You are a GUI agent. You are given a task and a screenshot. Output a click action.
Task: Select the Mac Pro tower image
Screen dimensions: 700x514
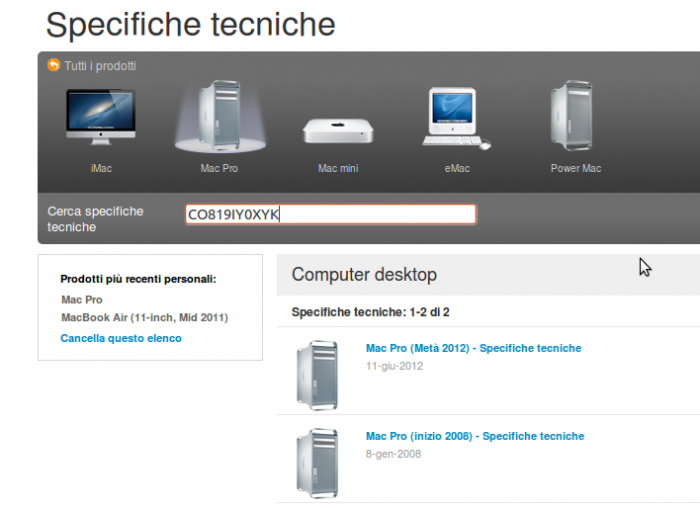coord(220,116)
